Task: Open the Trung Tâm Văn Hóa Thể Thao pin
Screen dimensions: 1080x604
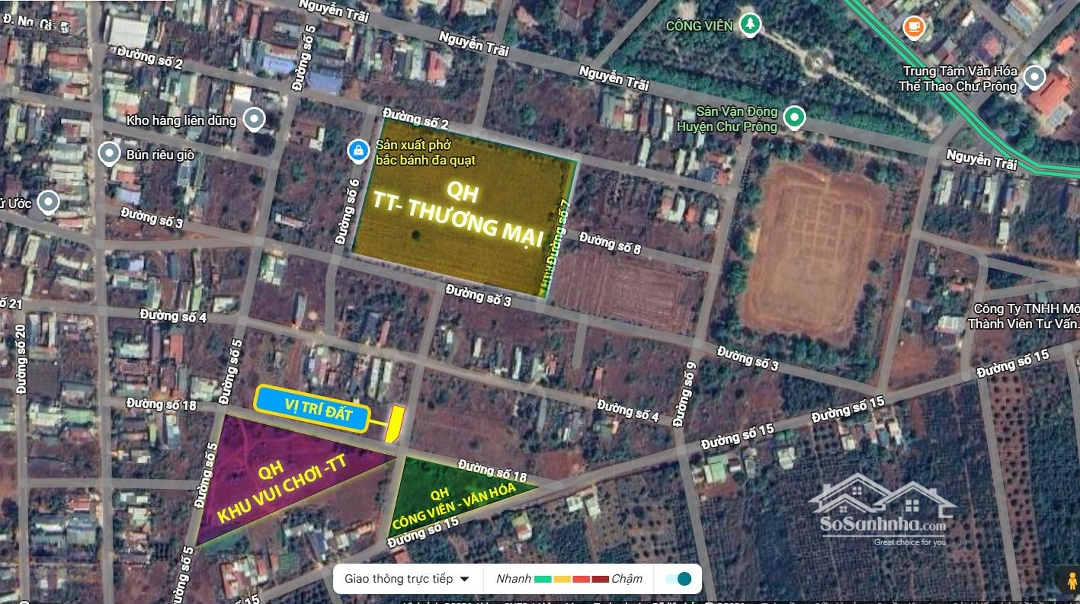Action: pos(1034,77)
